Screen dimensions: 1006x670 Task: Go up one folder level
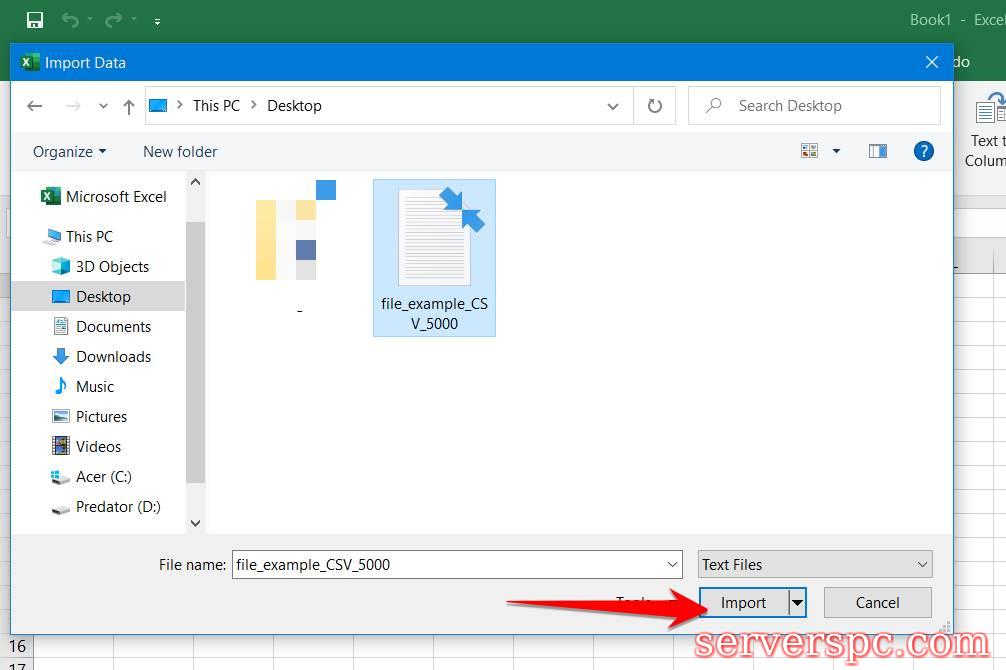(x=128, y=106)
